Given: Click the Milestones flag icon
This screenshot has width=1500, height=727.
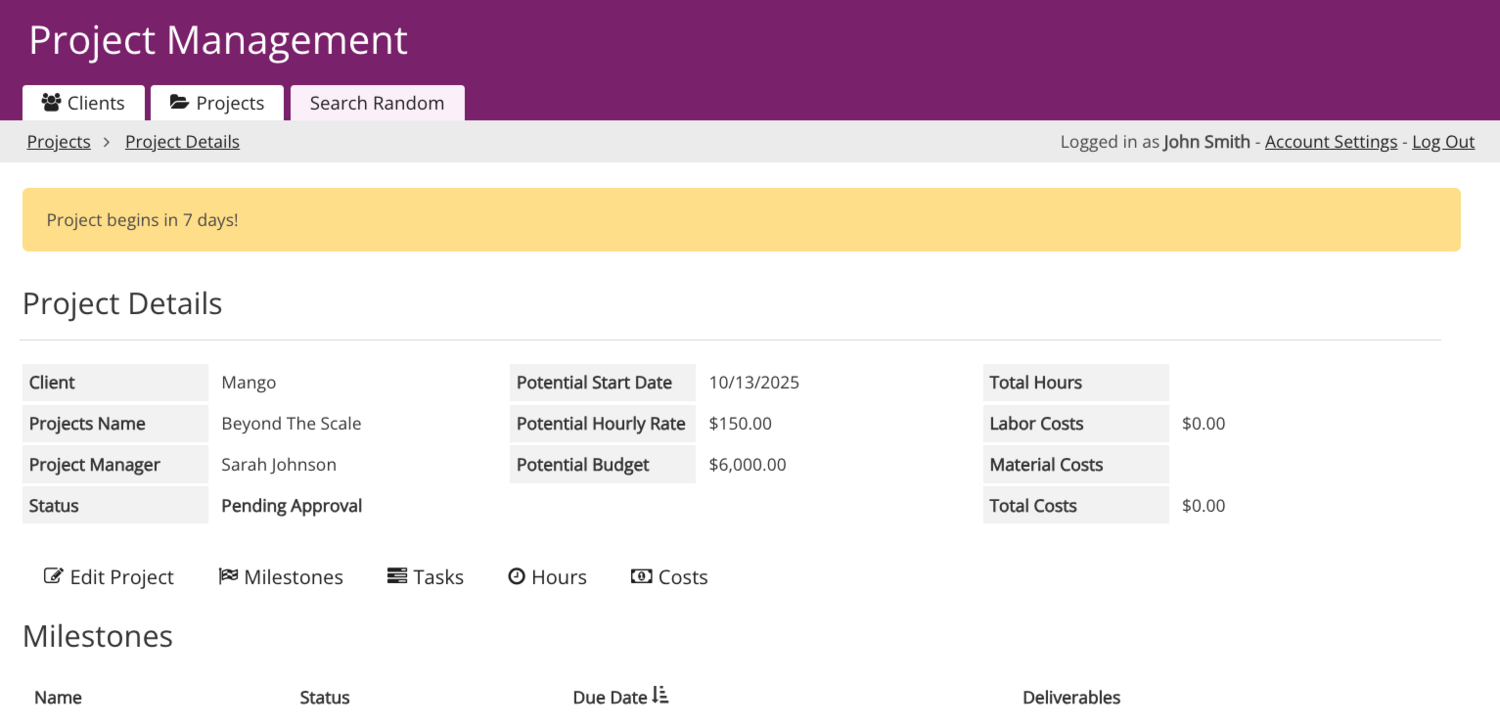Looking at the screenshot, I should [x=228, y=576].
